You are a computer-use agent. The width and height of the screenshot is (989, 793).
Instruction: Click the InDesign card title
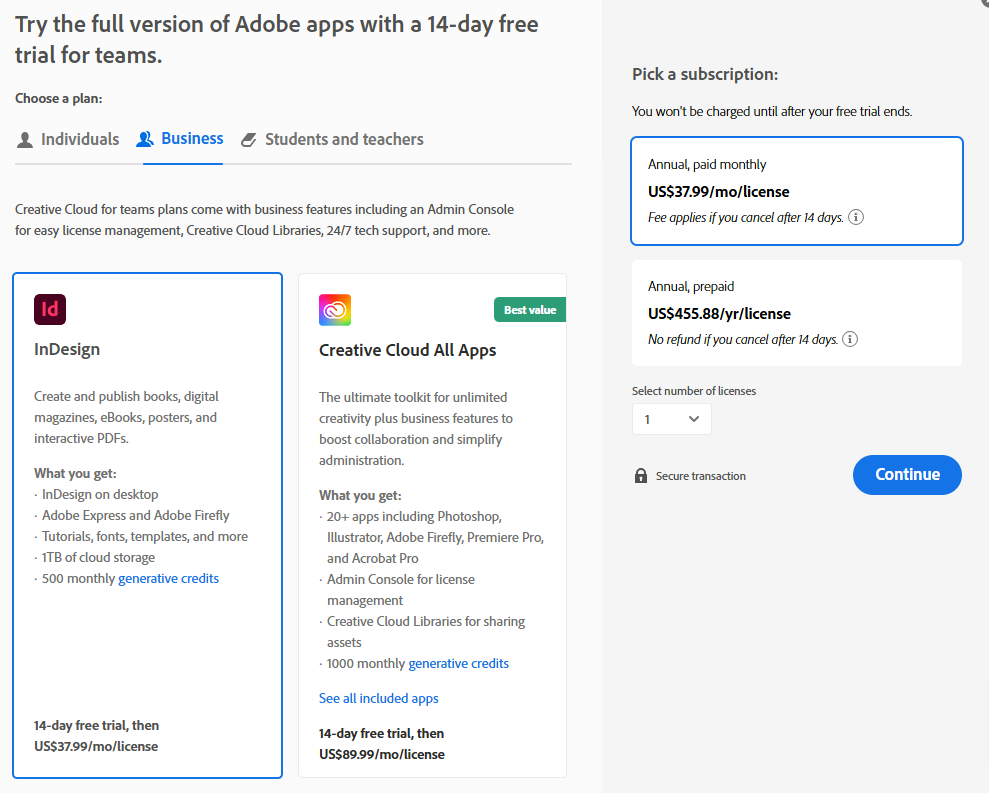point(67,350)
